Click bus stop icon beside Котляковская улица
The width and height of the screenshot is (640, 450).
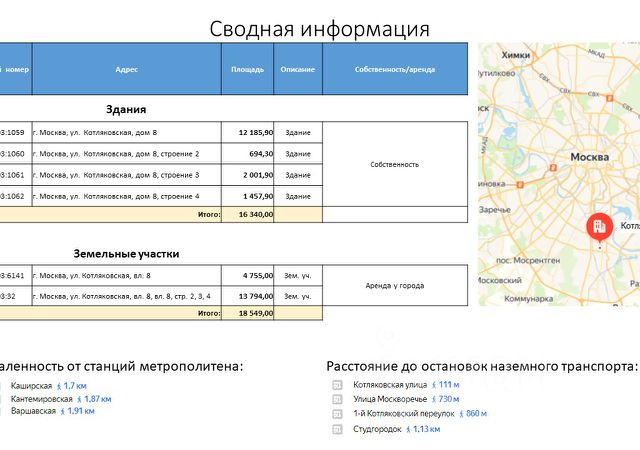tap(337, 385)
